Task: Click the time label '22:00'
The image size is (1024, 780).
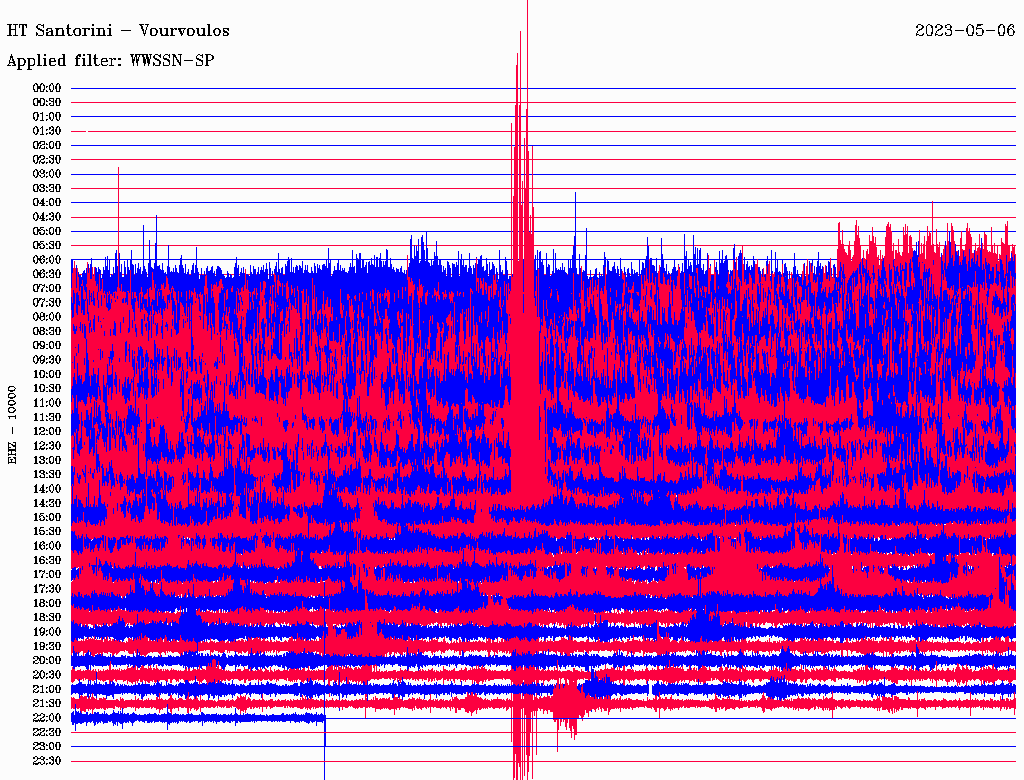Action: (x=47, y=719)
